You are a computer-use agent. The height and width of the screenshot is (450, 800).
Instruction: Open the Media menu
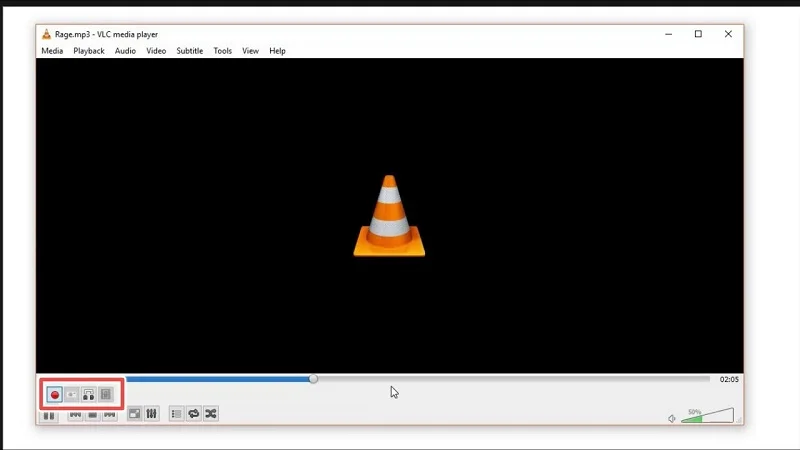click(x=52, y=51)
